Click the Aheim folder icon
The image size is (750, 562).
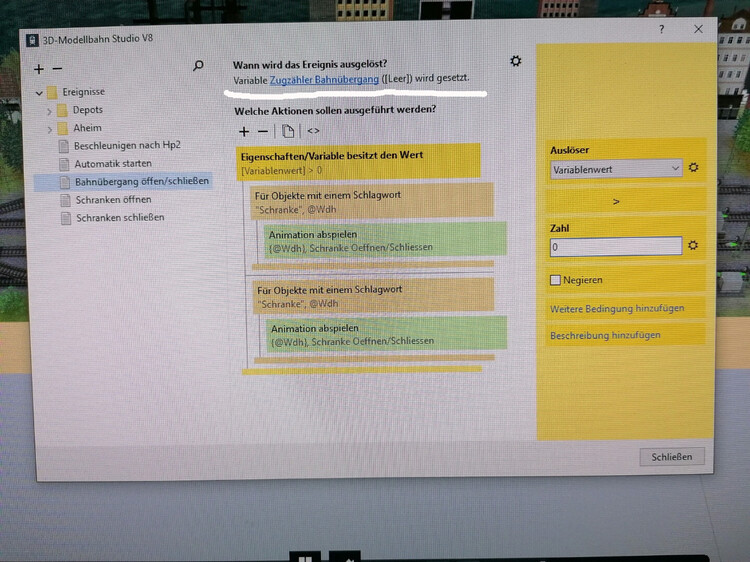click(63, 128)
